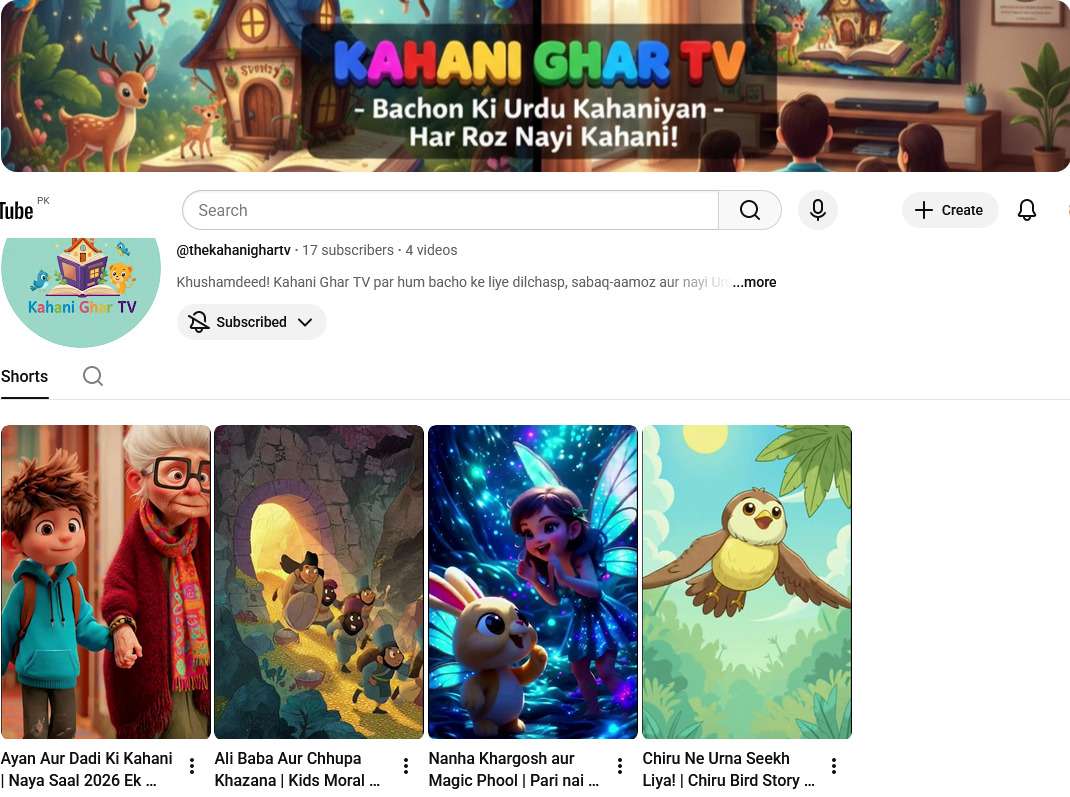This screenshot has width=1070, height=797.
Task: Open Chiru bird flying short thumbnail
Action: tap(747, 581)
